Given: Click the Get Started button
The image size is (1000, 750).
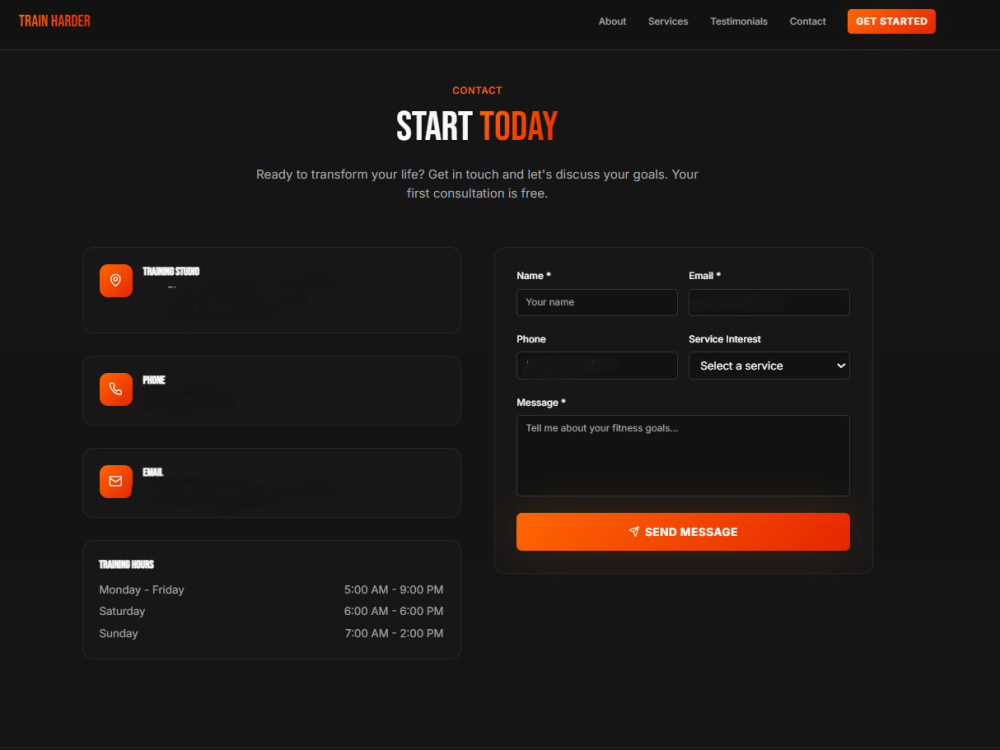Looking at the screenshot, I should point(891,21).
